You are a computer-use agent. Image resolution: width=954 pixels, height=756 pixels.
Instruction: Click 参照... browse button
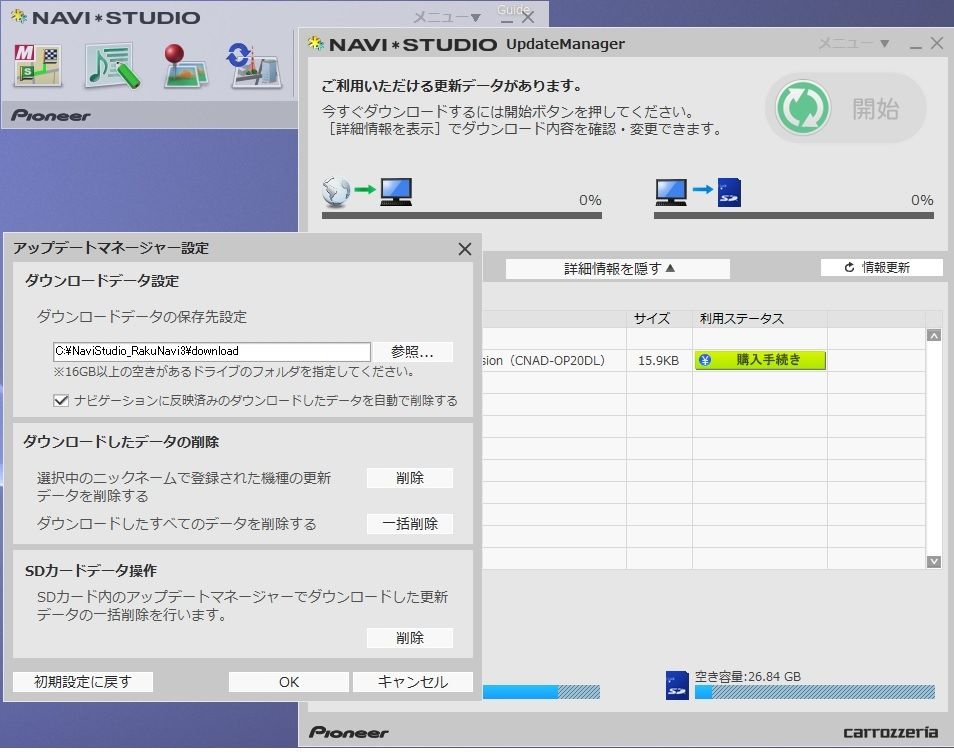(412, 352)
